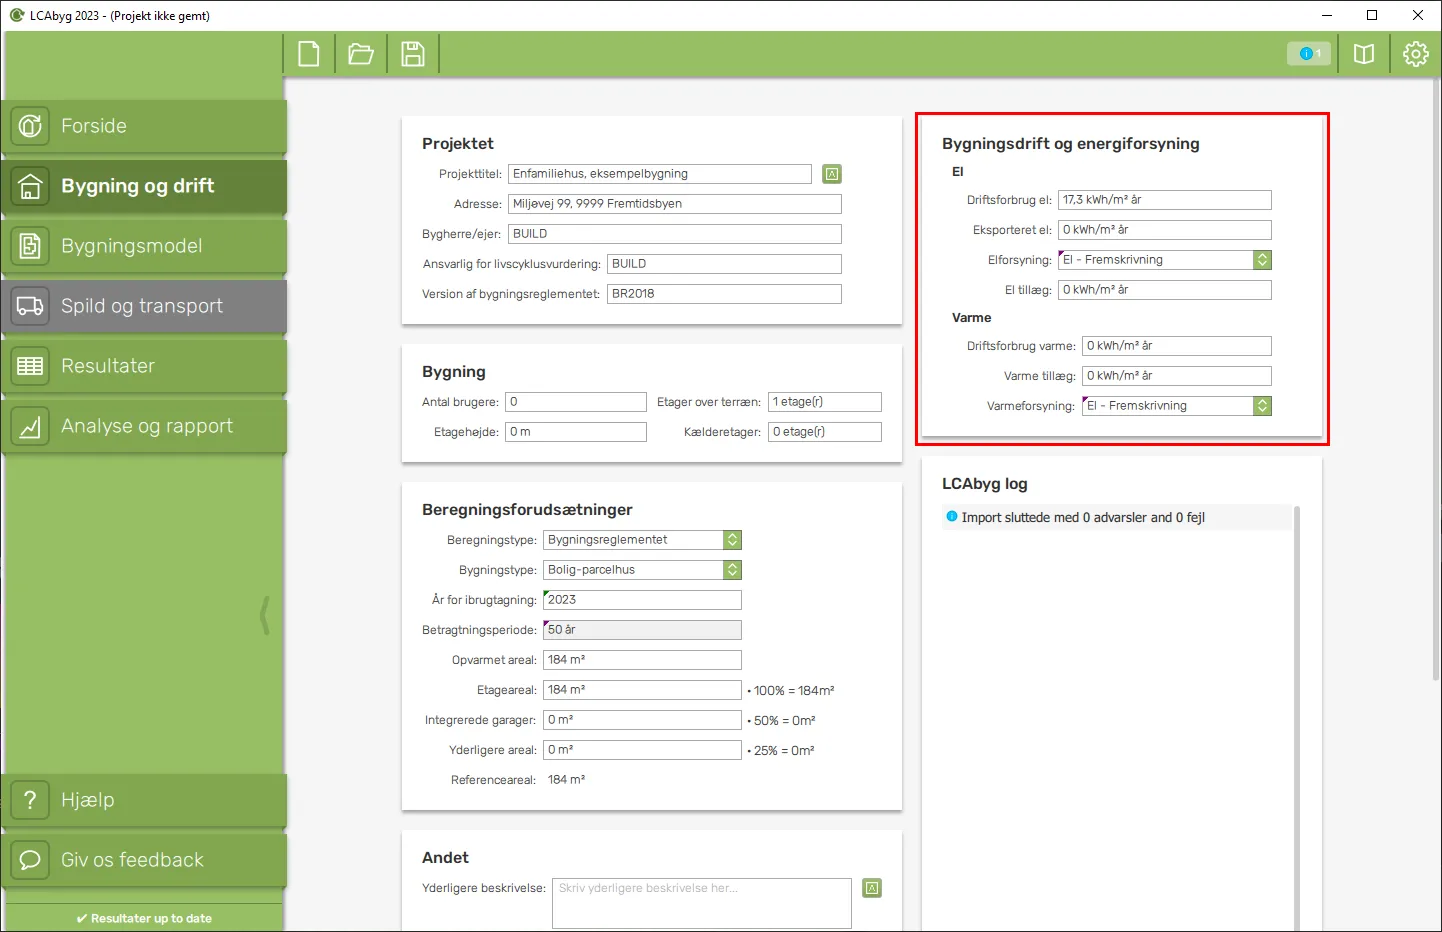The width and height of the screenshot is (1442, 932).
Task: Open the Bygning og drift section
Action: (x=144, y=186)
